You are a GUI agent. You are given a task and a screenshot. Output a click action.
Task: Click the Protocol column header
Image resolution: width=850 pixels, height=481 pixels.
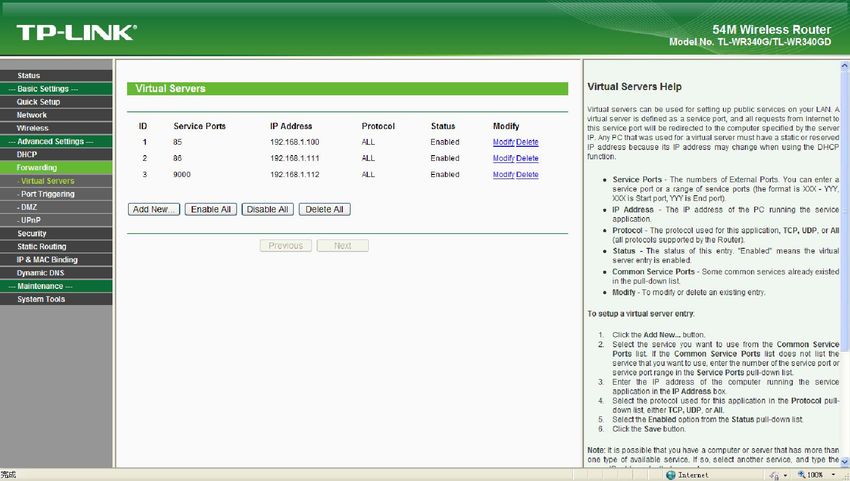tap(378, 126)
